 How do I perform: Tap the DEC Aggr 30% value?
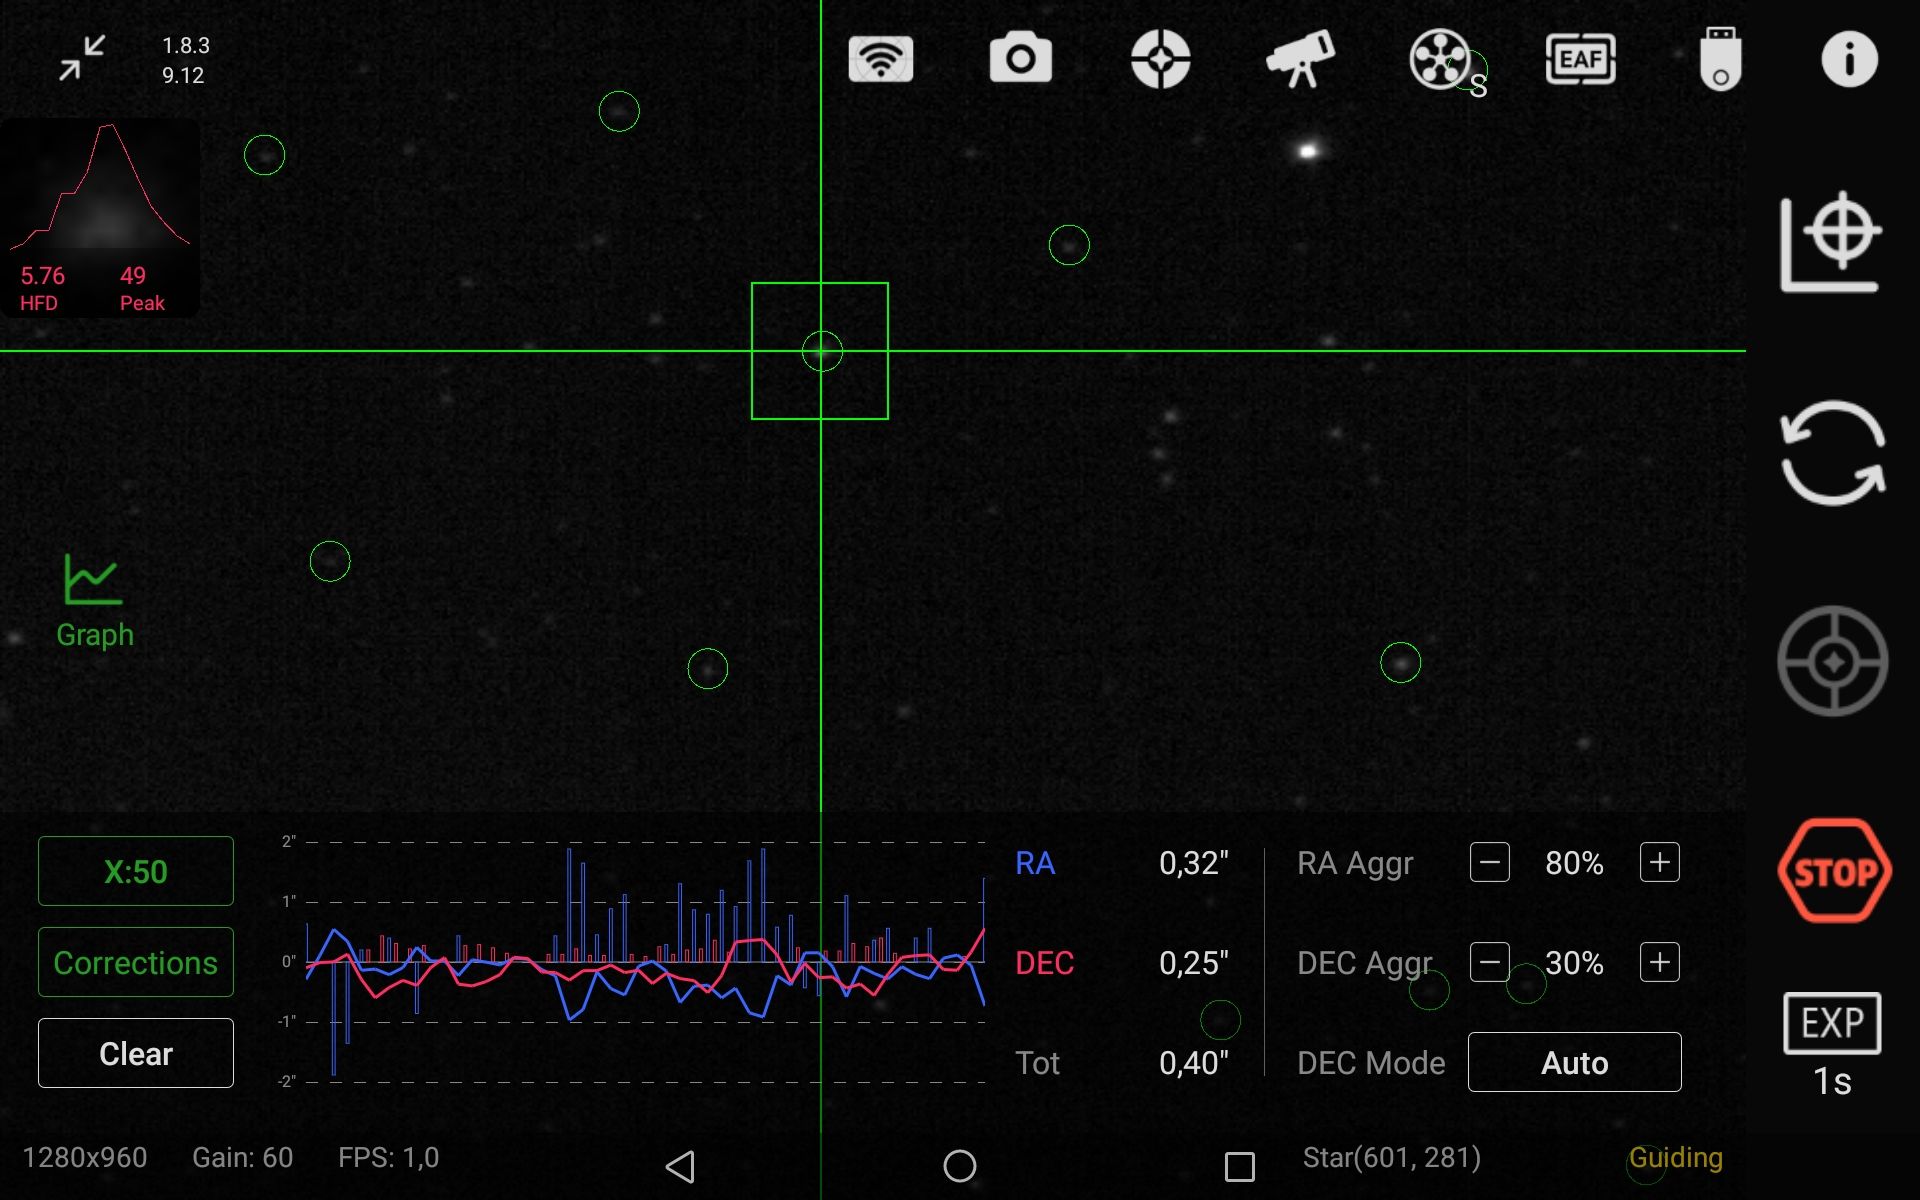coord(1574,963)
